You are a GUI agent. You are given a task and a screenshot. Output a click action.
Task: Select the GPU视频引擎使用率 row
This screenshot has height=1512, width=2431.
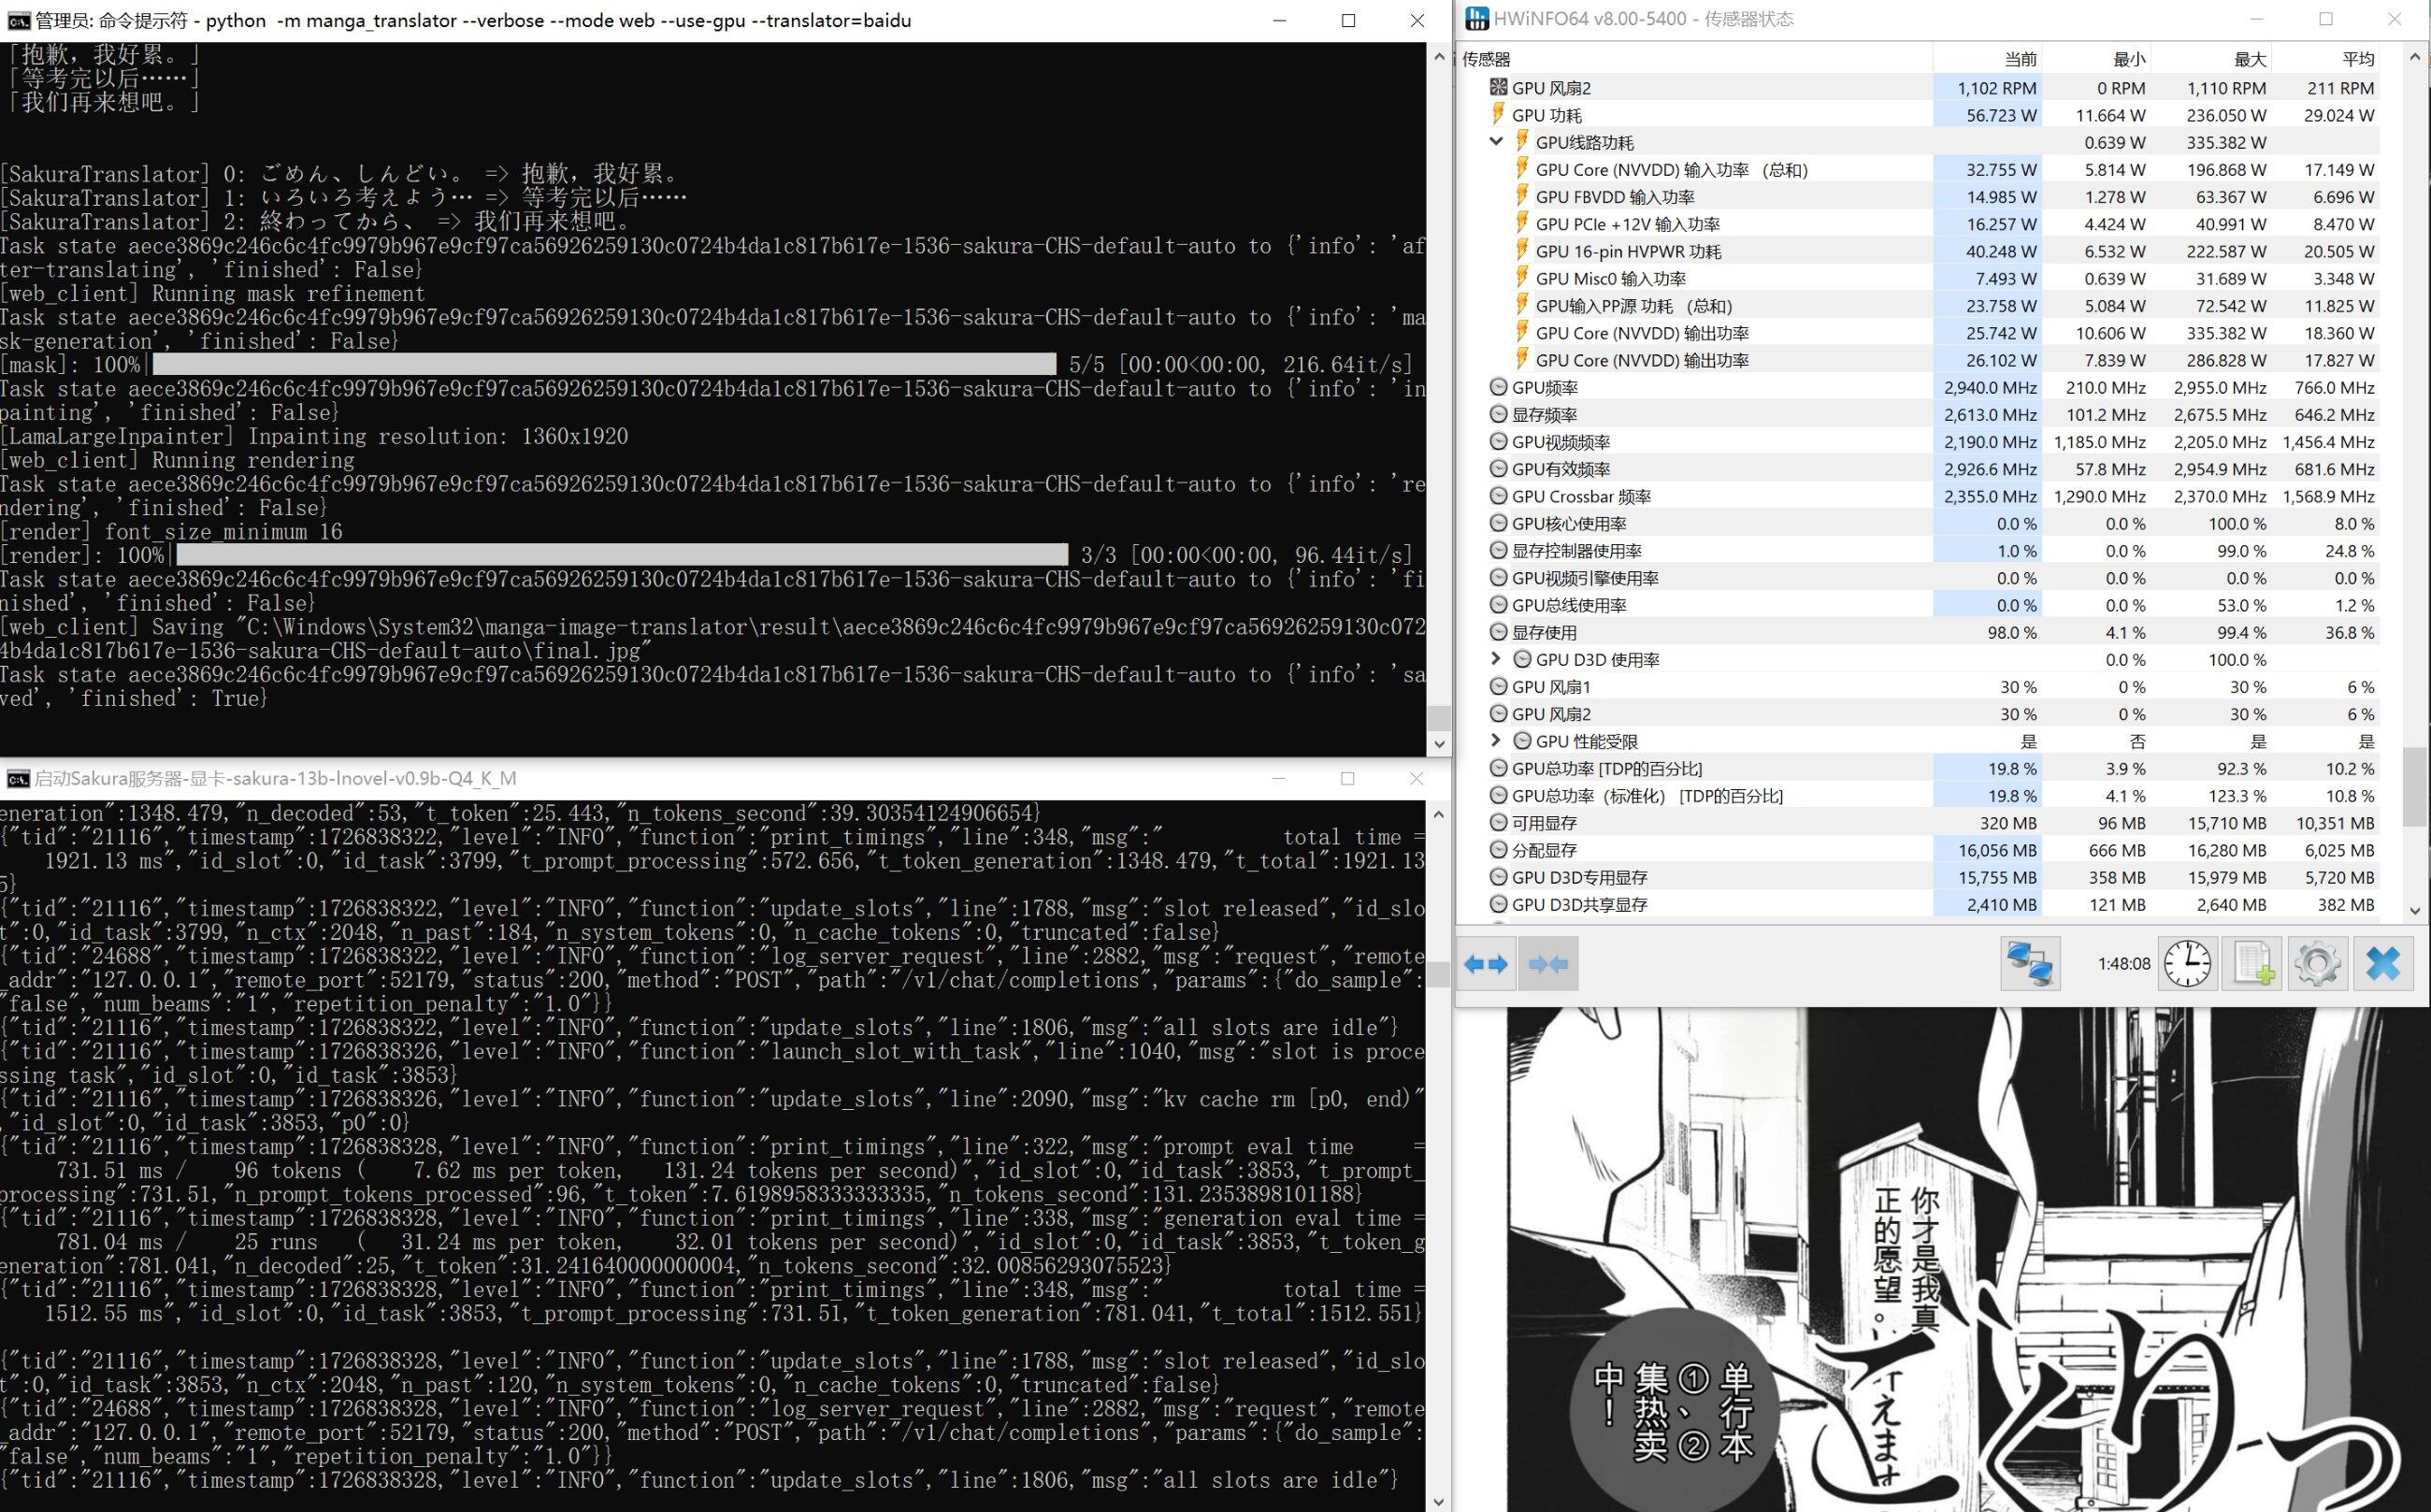coord(1917,578)
